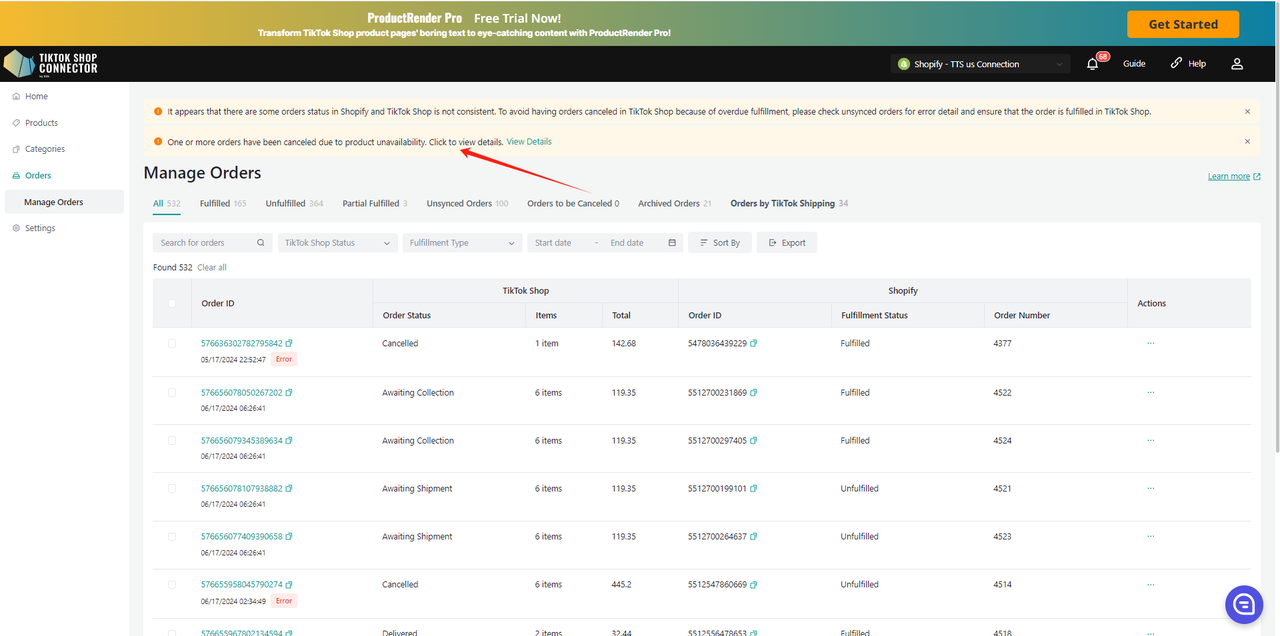Open actions menu for order 4377
Image resolution: width=1280 pixels, height=636 pixels.
click(1151, 343)
